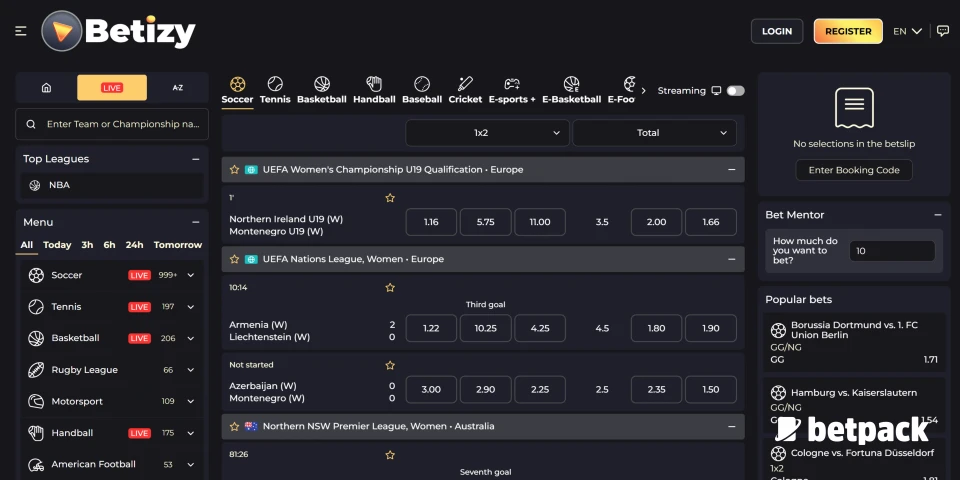The width and height of the screenshot is (960, 480).
Task: Pick odds 11.00 for Montenegro U19
Action: coord(540,222)
